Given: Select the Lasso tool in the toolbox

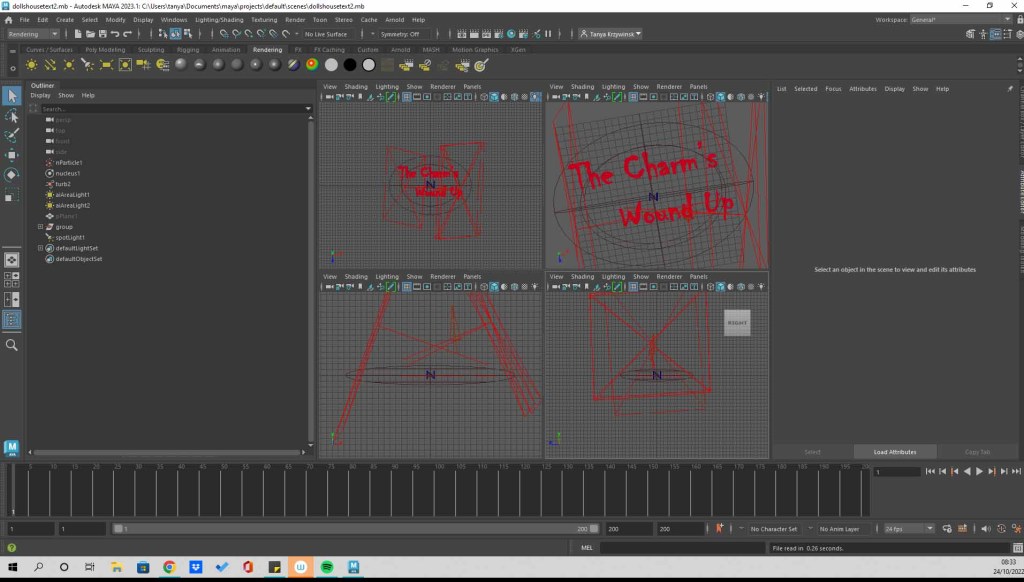Looking at the screenshot, I should pos(12,115).
